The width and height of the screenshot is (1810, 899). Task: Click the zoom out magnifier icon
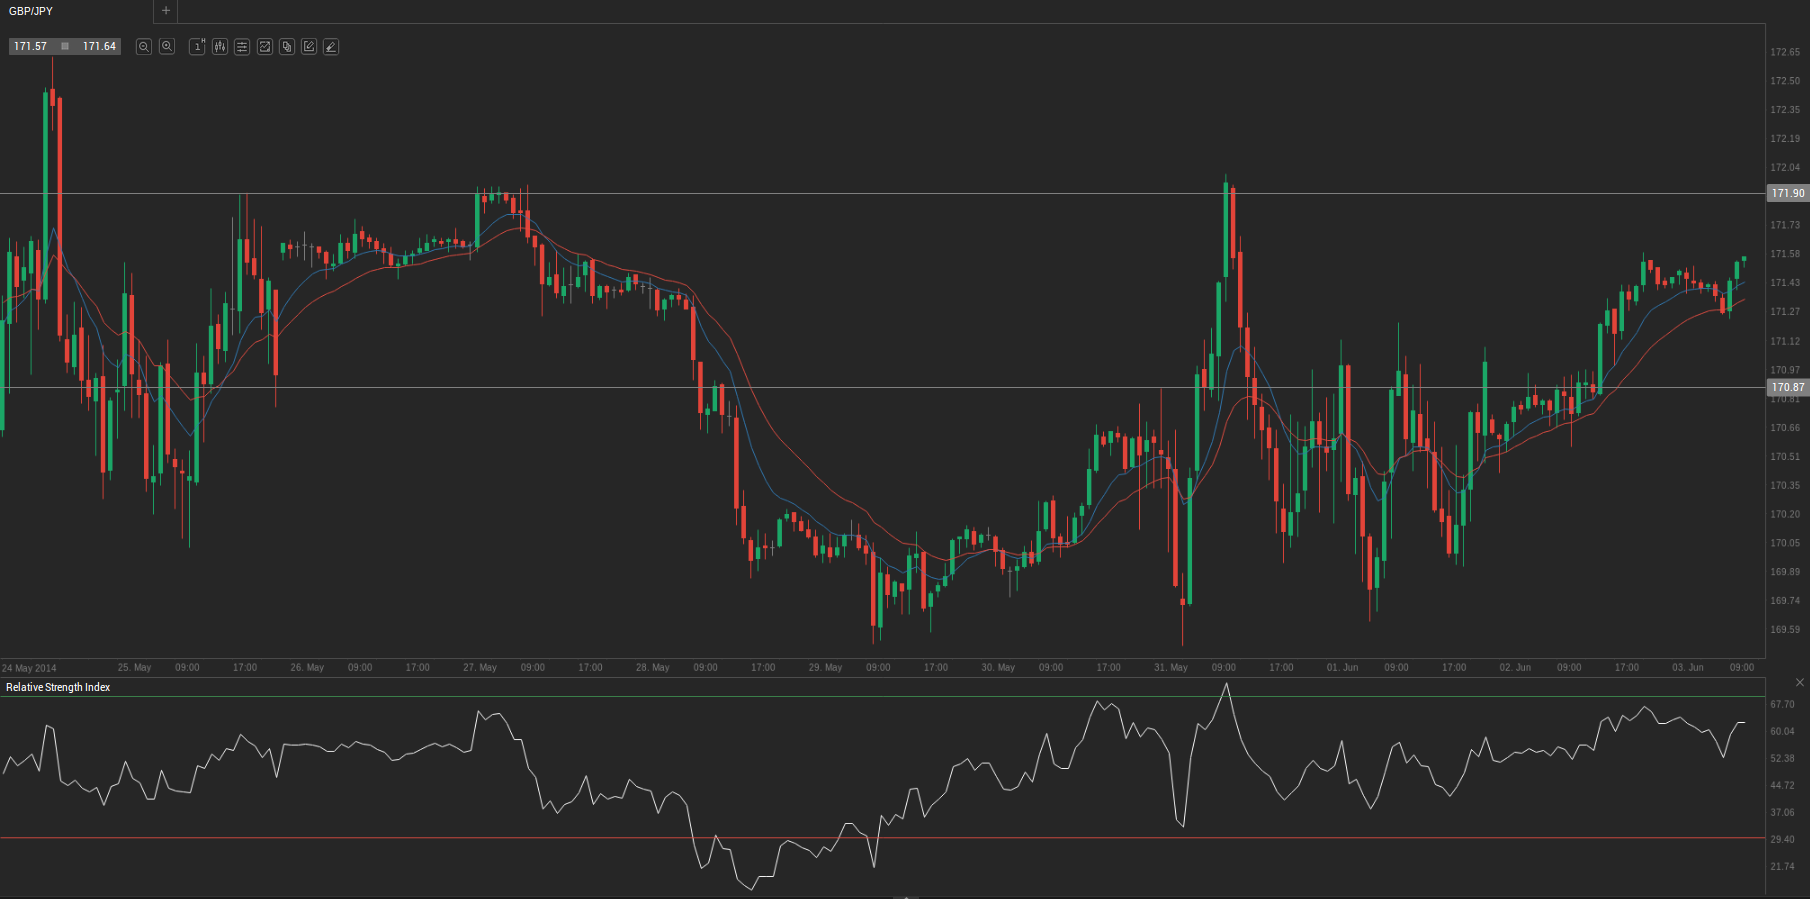coord(144,47)
